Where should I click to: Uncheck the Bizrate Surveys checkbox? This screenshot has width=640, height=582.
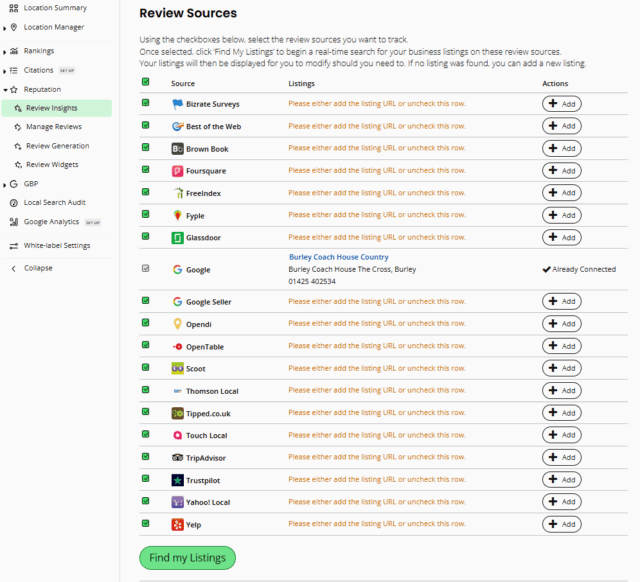pyautogui.click(x=146, y=103)
